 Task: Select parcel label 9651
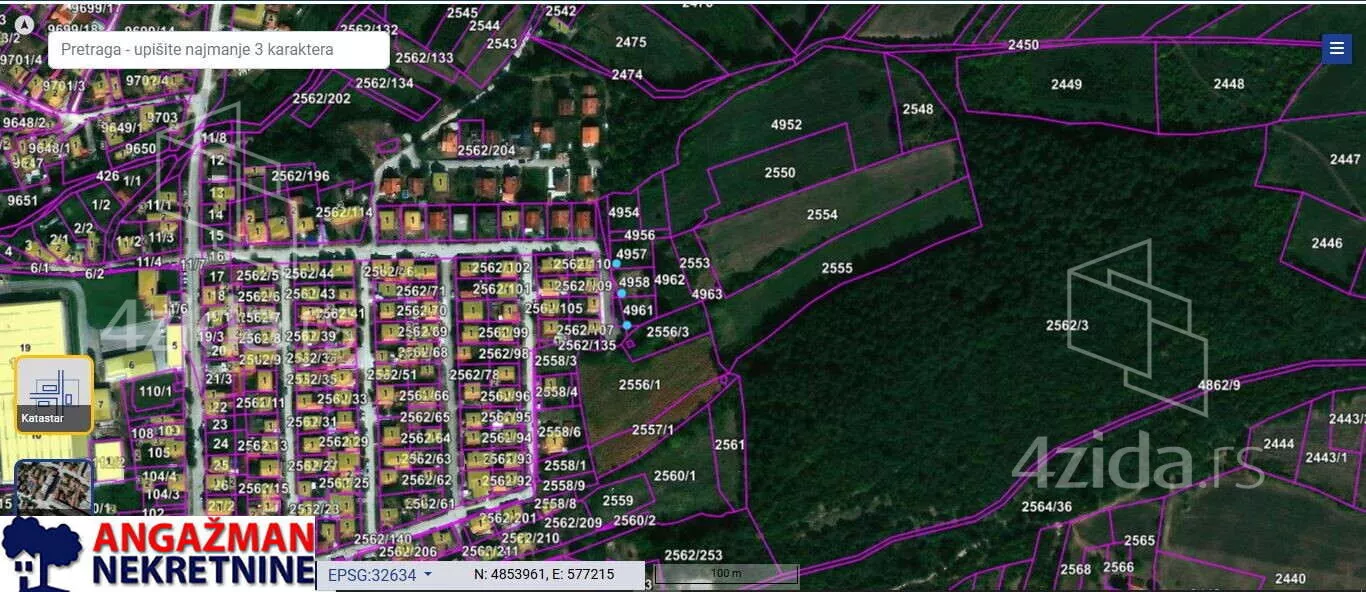click(x=22, y=200)
